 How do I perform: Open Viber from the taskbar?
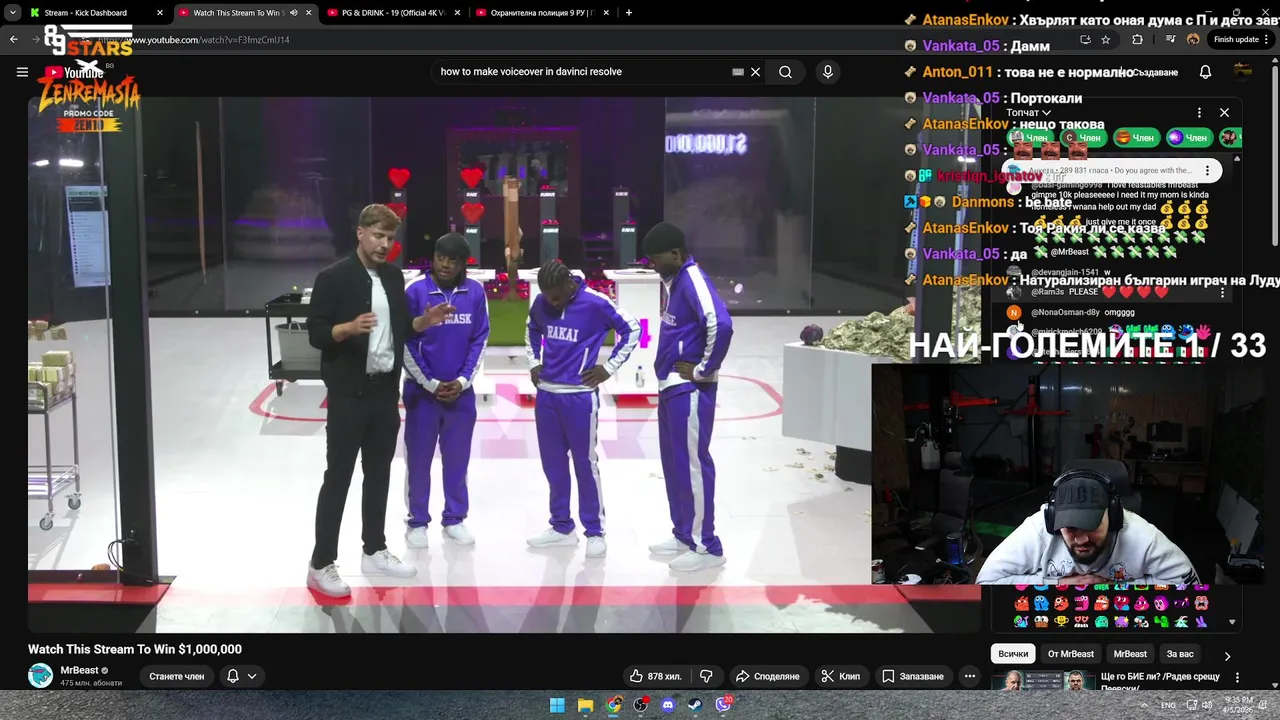pos(723,705)
